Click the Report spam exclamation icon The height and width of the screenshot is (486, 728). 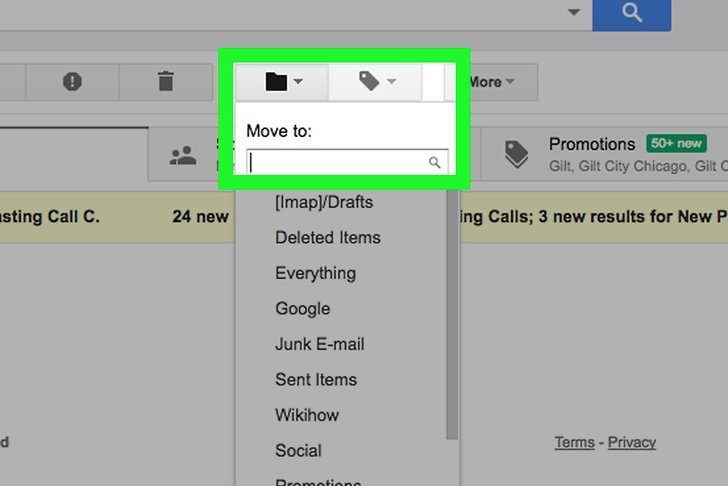tap(72, 82)
